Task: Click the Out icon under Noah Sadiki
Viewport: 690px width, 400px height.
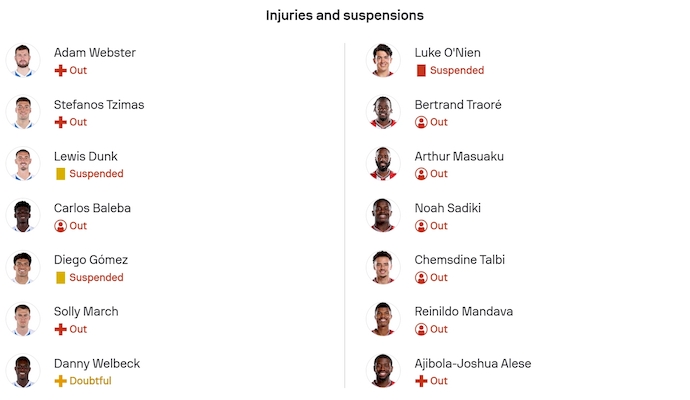Action: click(x=421, y=226)
